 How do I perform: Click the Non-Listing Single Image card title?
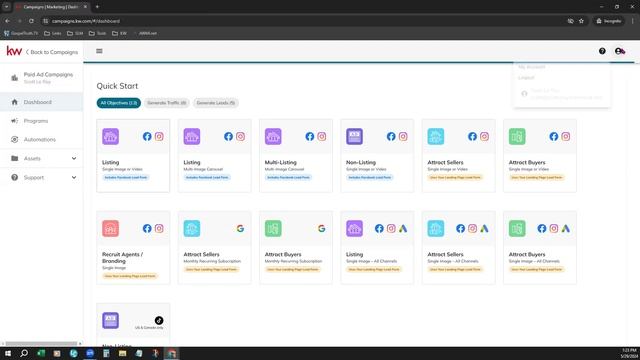[361, 162]
